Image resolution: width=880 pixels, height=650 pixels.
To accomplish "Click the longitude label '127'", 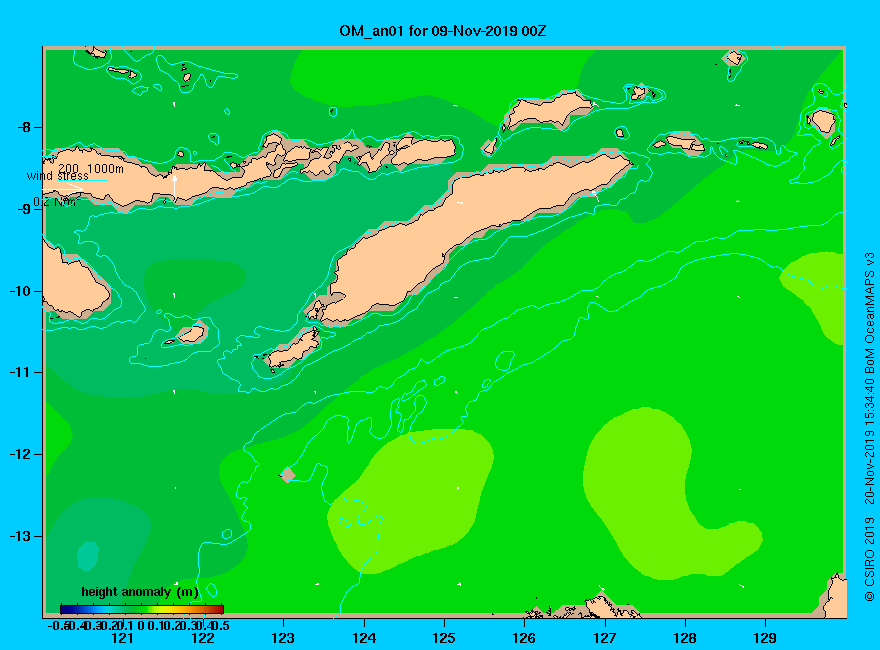I will point(604,638).
